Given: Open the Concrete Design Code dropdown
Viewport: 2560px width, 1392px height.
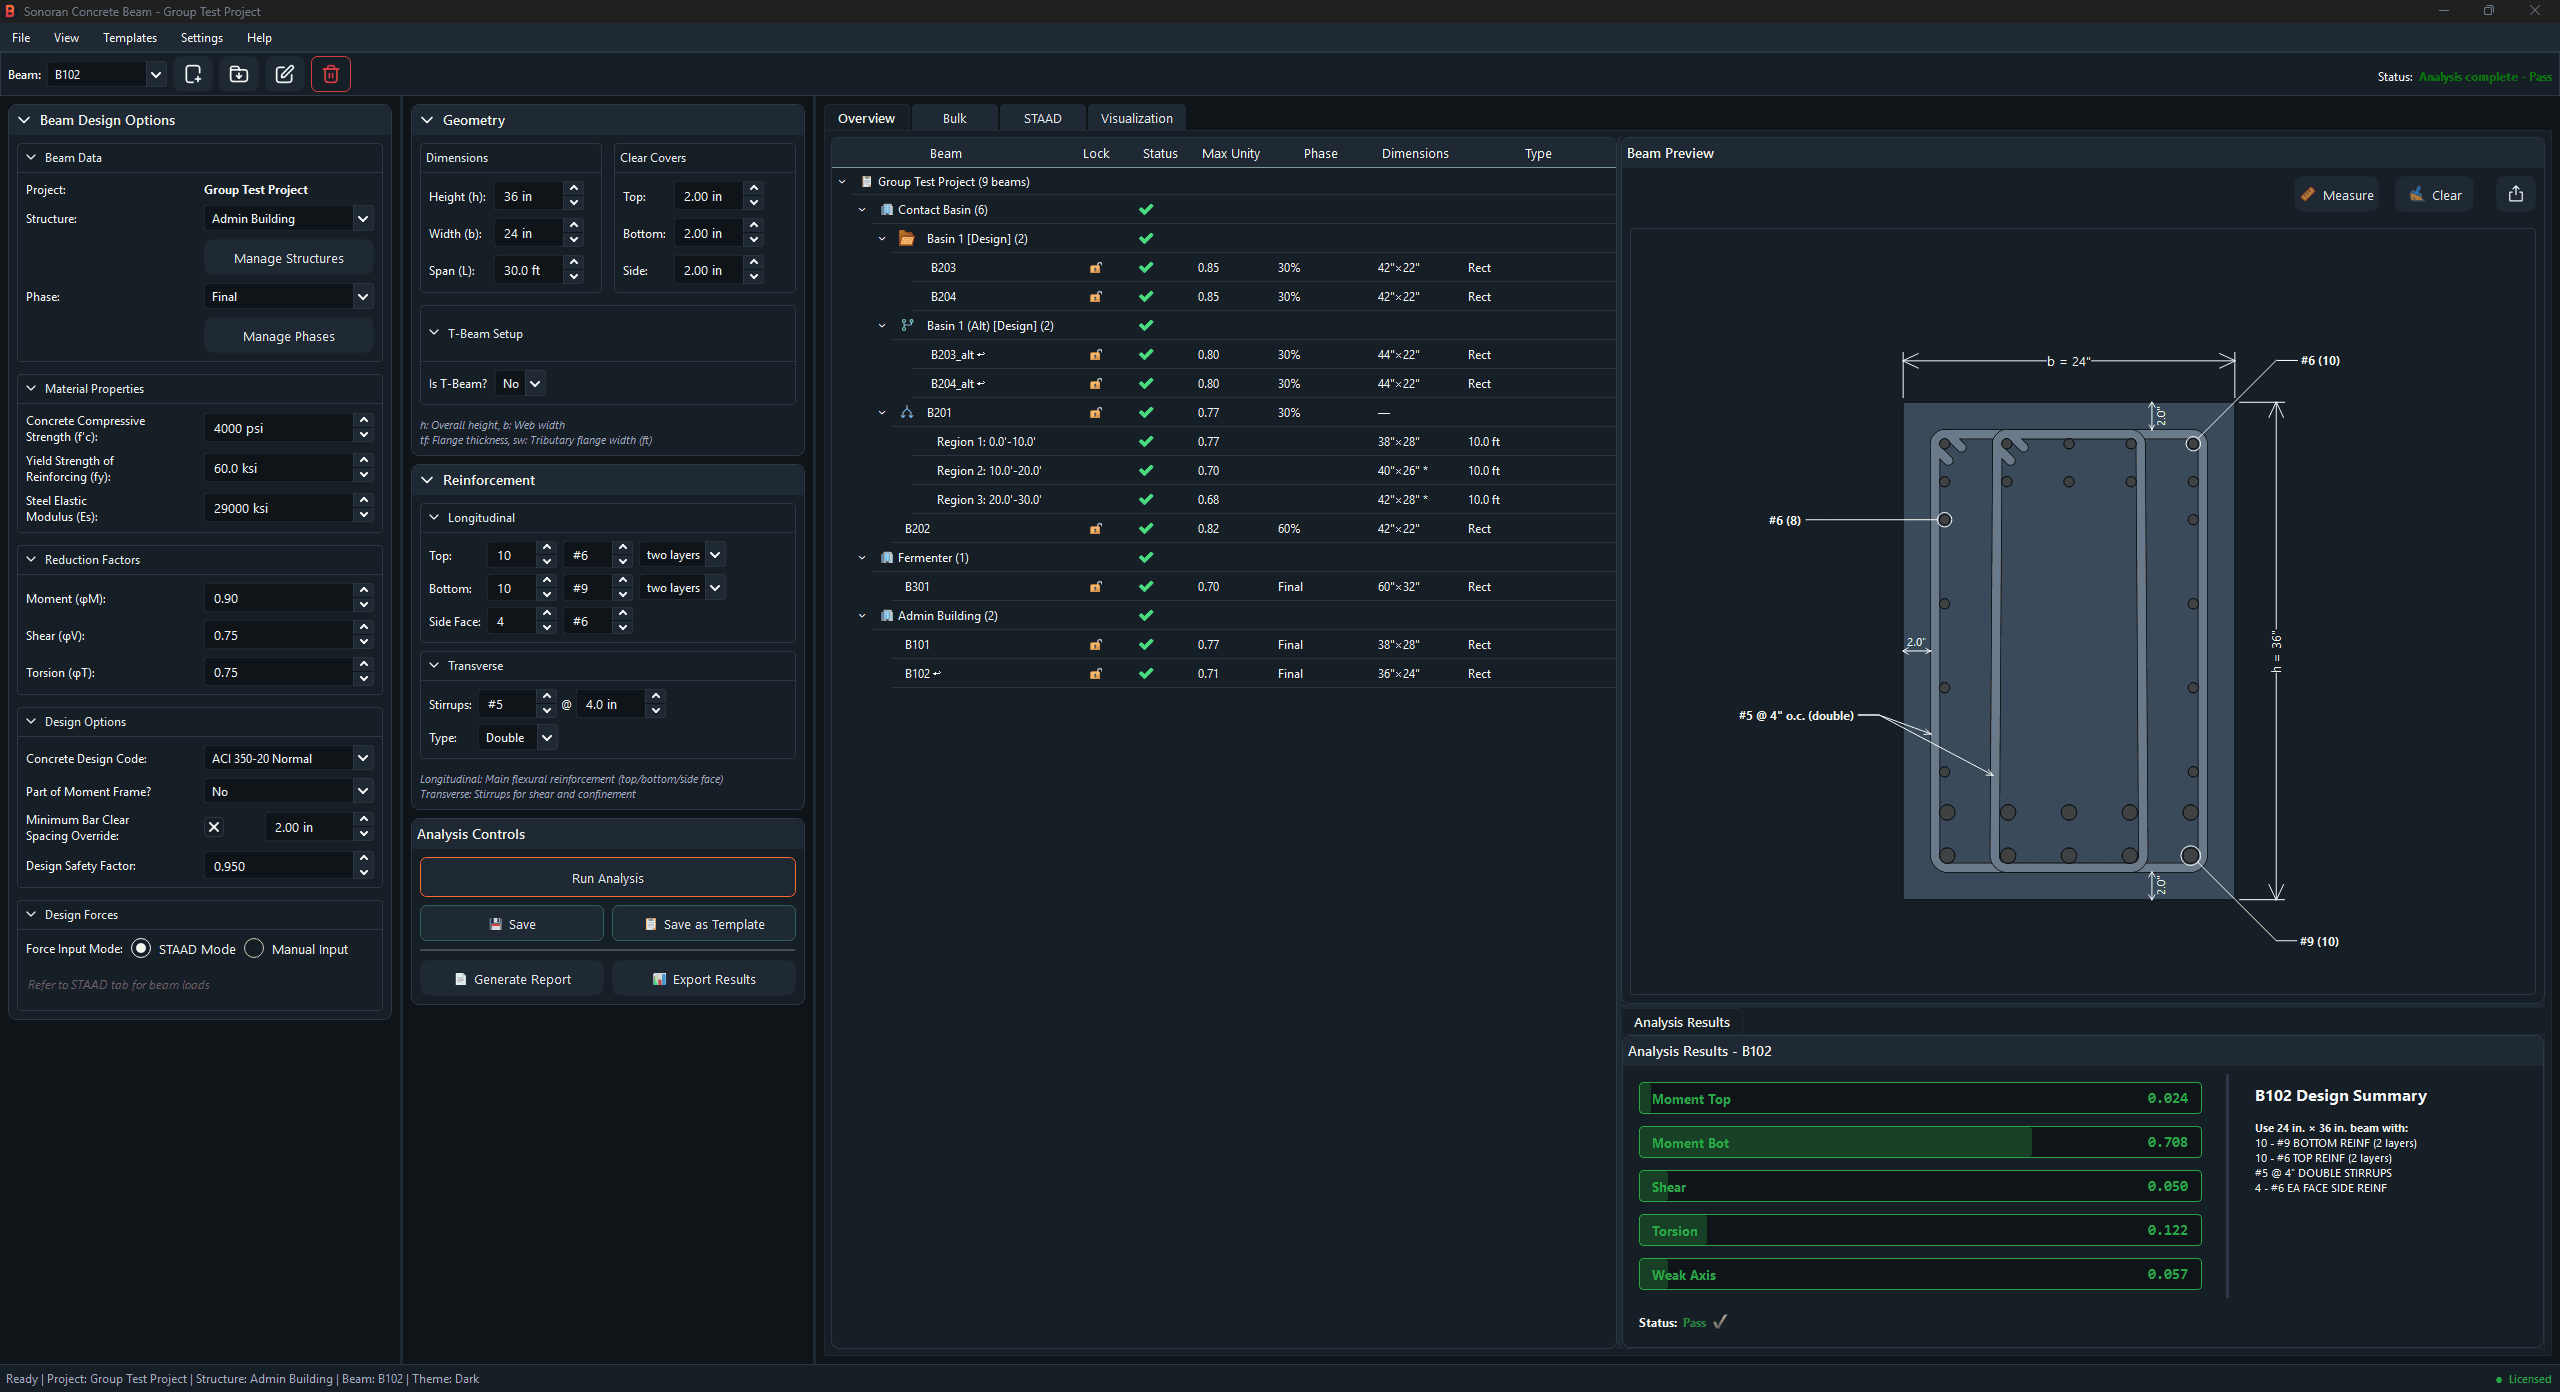Looking at the screenshot, I should tap(290, 759).
